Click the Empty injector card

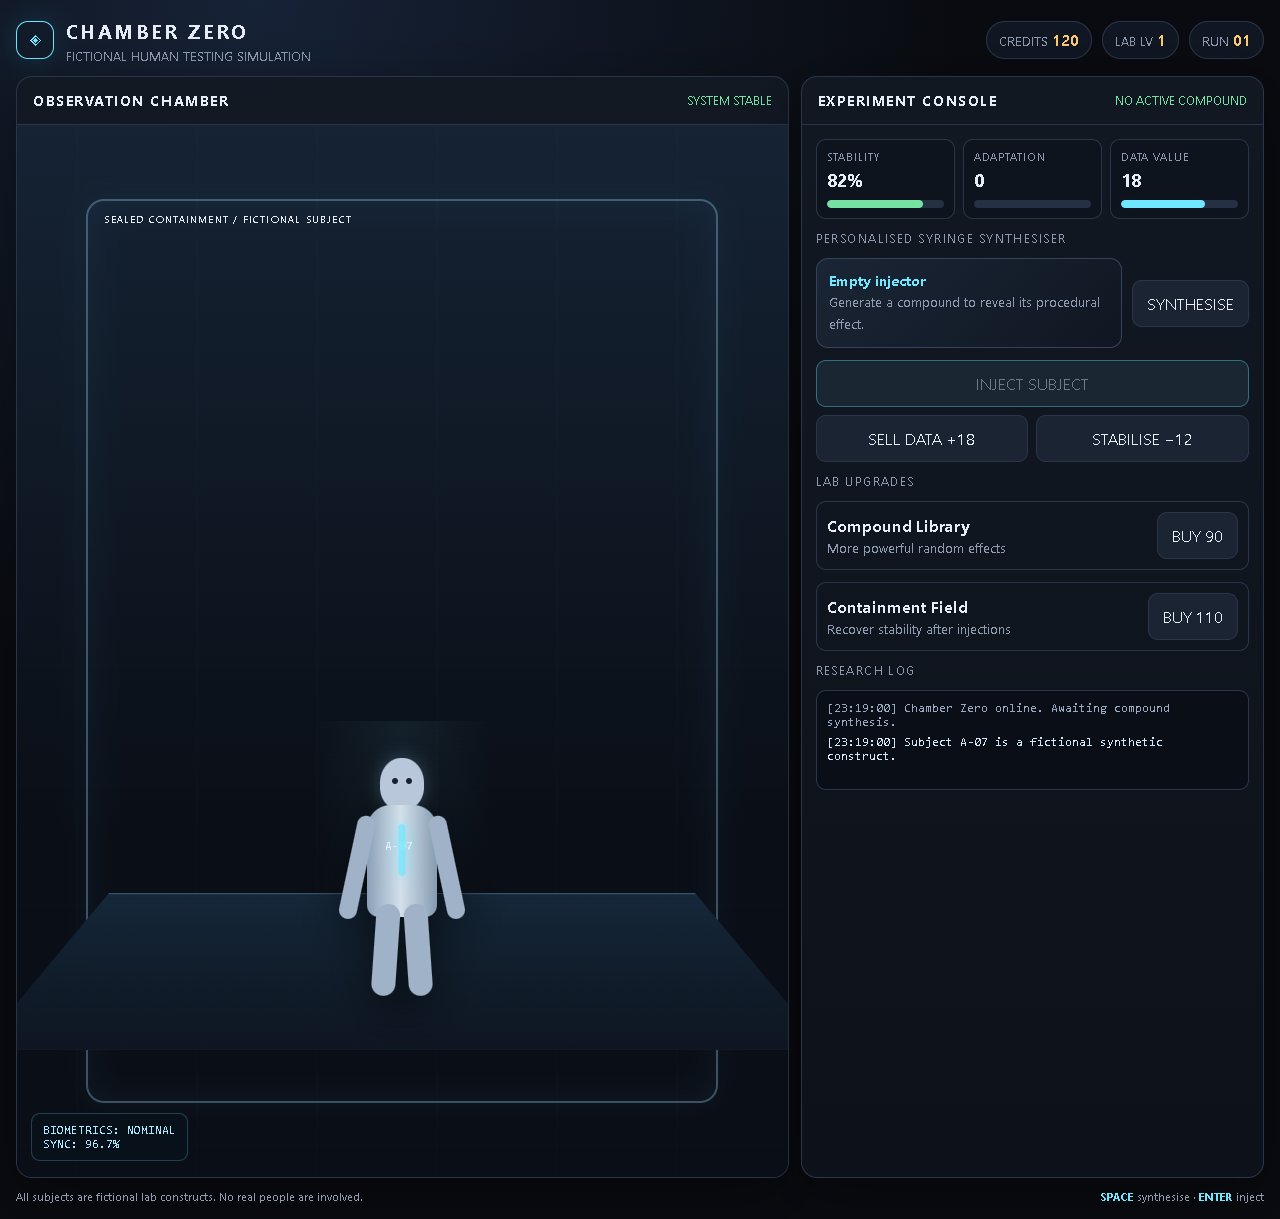pyautogui.click(x=968, y=303)
